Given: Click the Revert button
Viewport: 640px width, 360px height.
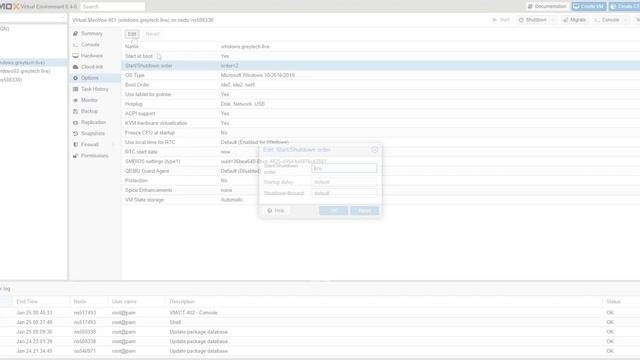Looking at the screenshot, I should click(x=153, y=34).
